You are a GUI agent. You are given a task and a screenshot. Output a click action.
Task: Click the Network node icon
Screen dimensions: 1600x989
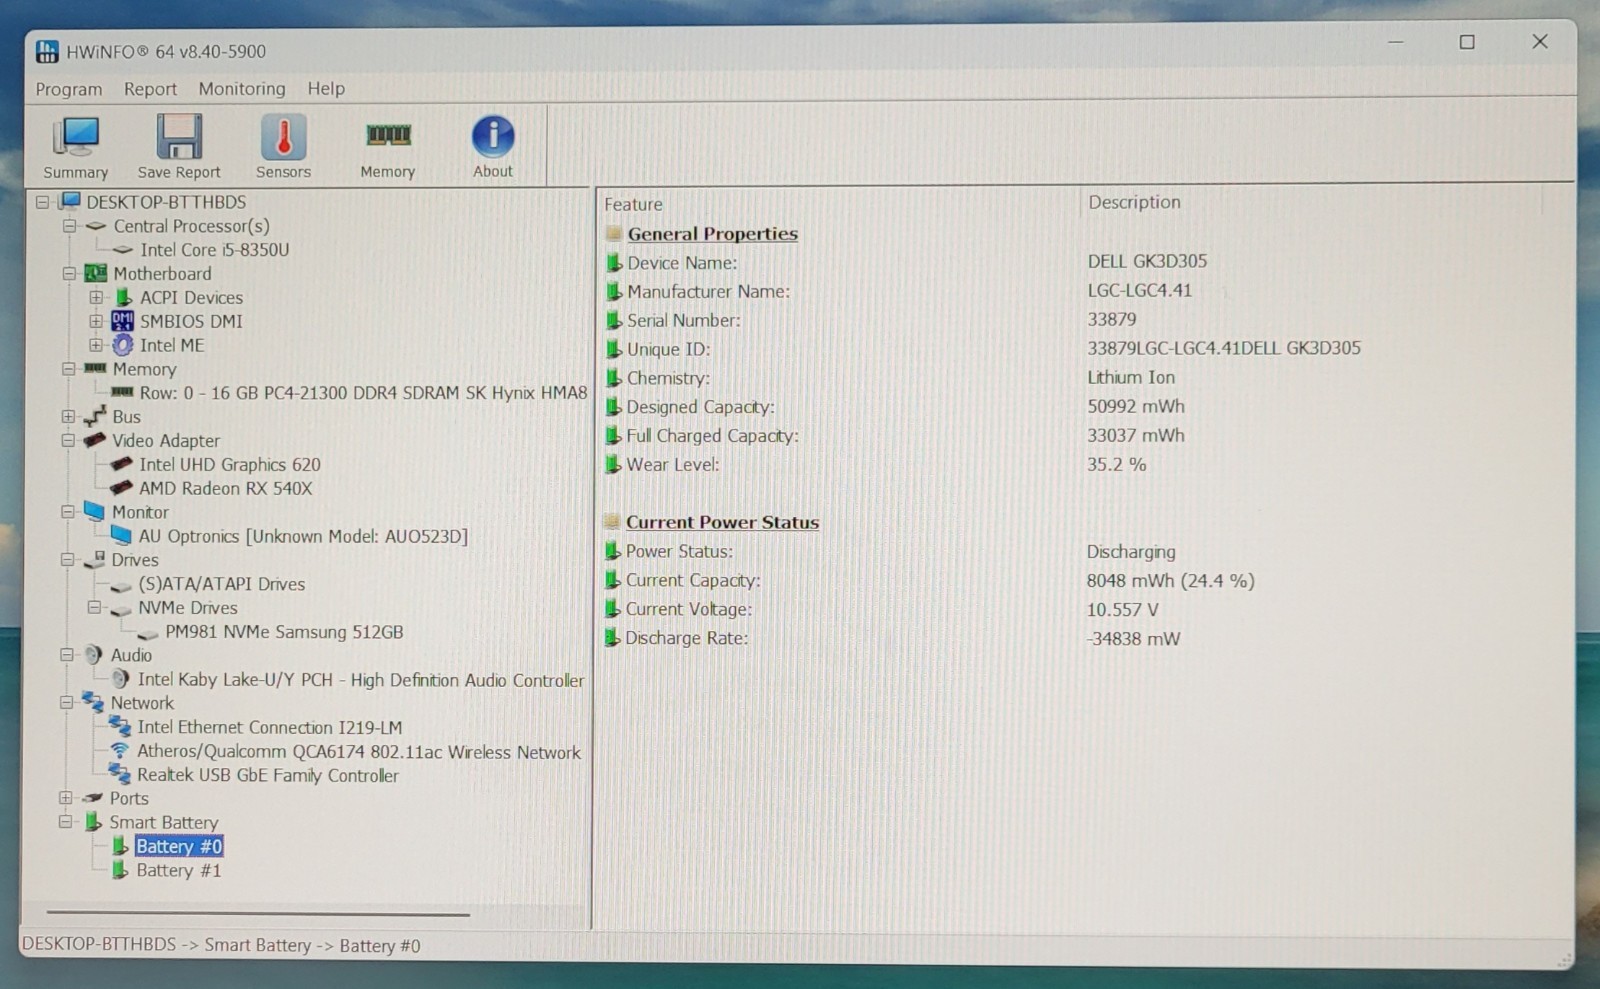pos(93,702)
